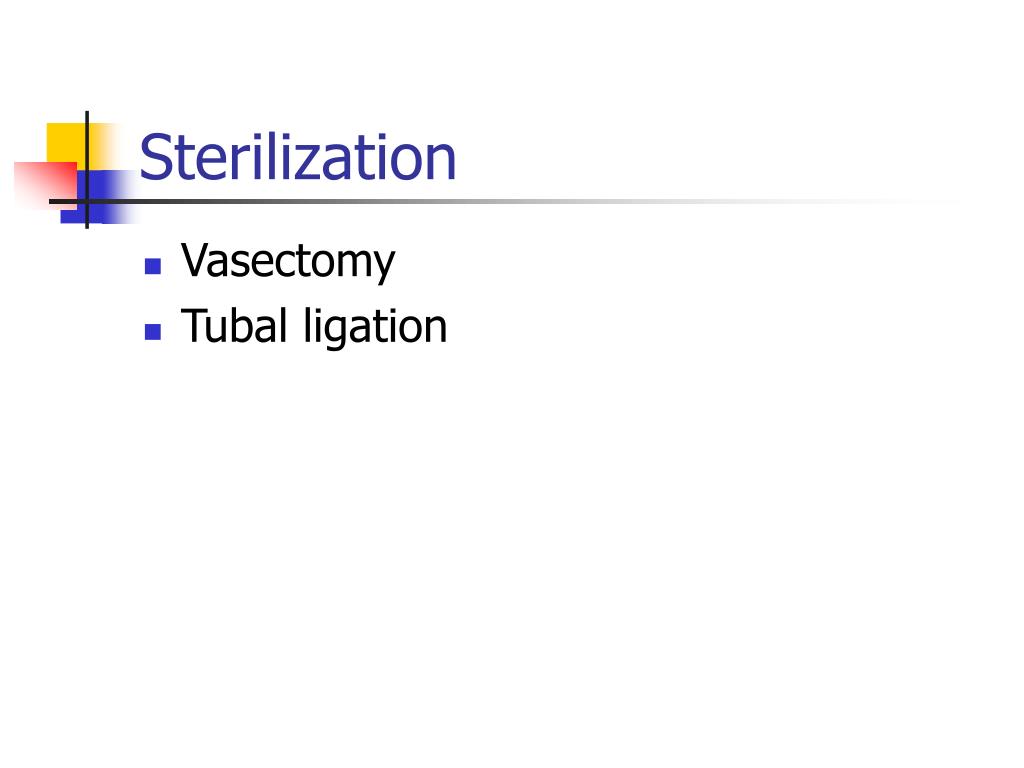The image size is (1024, 768).
Task: Click the word Tubal
Action: coord(234,325)
